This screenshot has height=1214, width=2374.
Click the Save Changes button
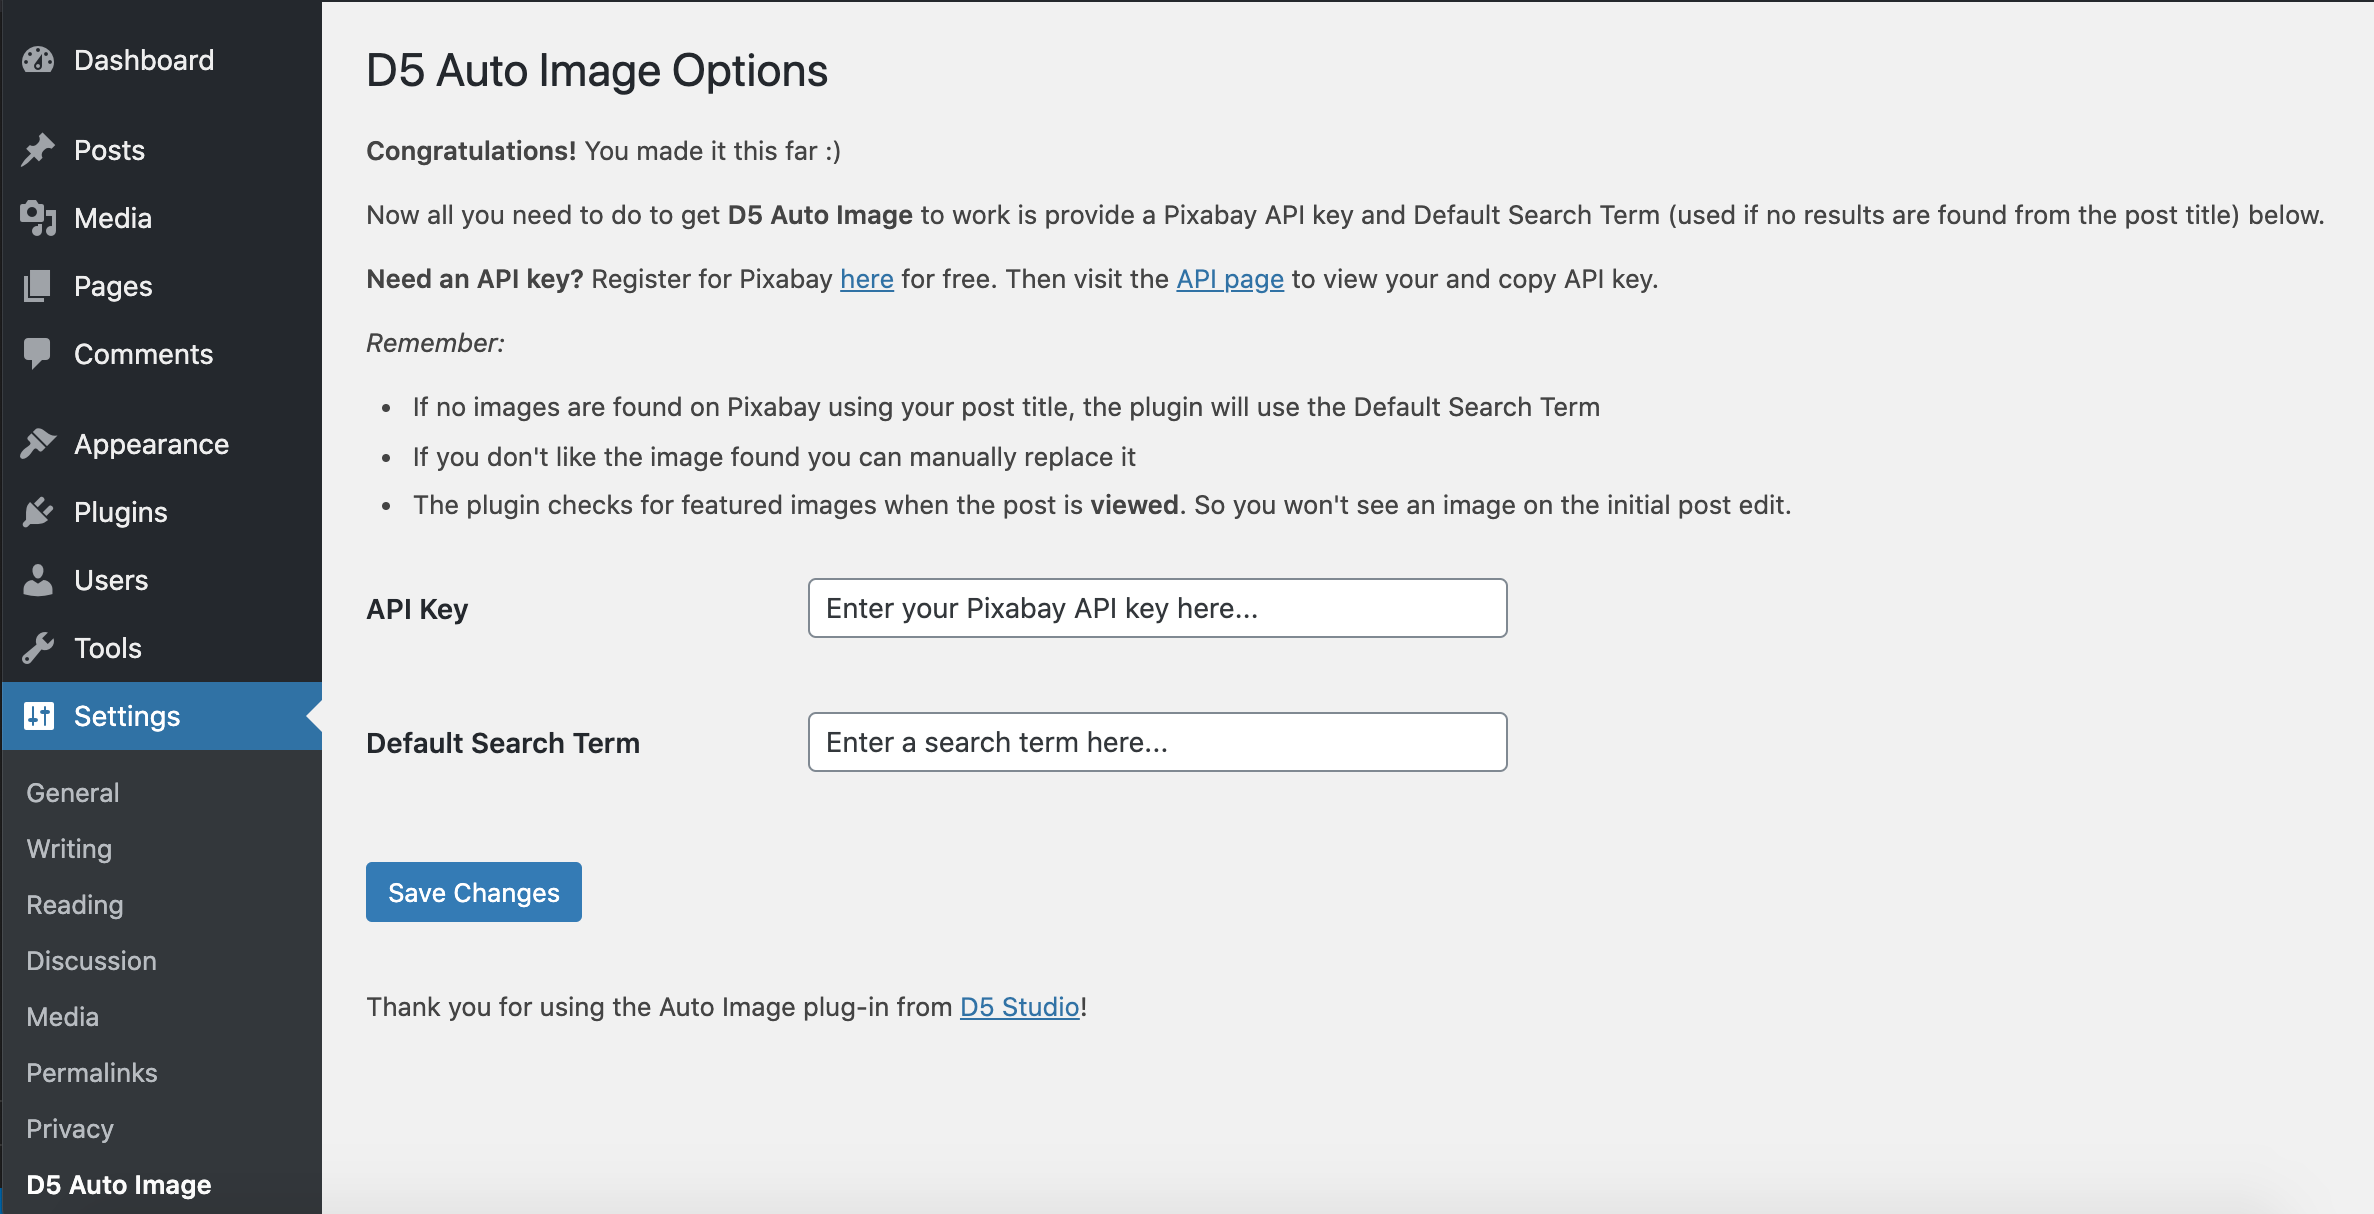coord(474,892)
